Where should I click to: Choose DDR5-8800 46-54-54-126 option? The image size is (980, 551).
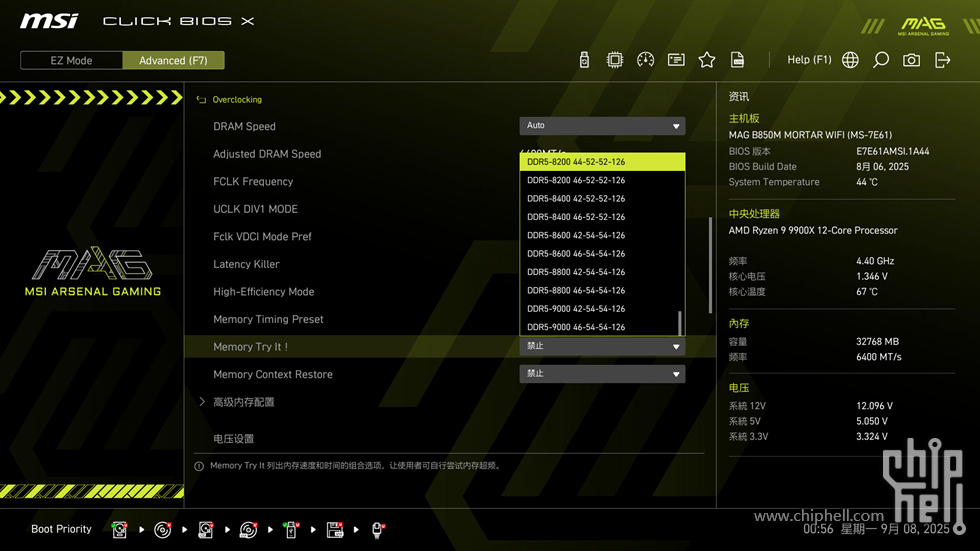602,290
